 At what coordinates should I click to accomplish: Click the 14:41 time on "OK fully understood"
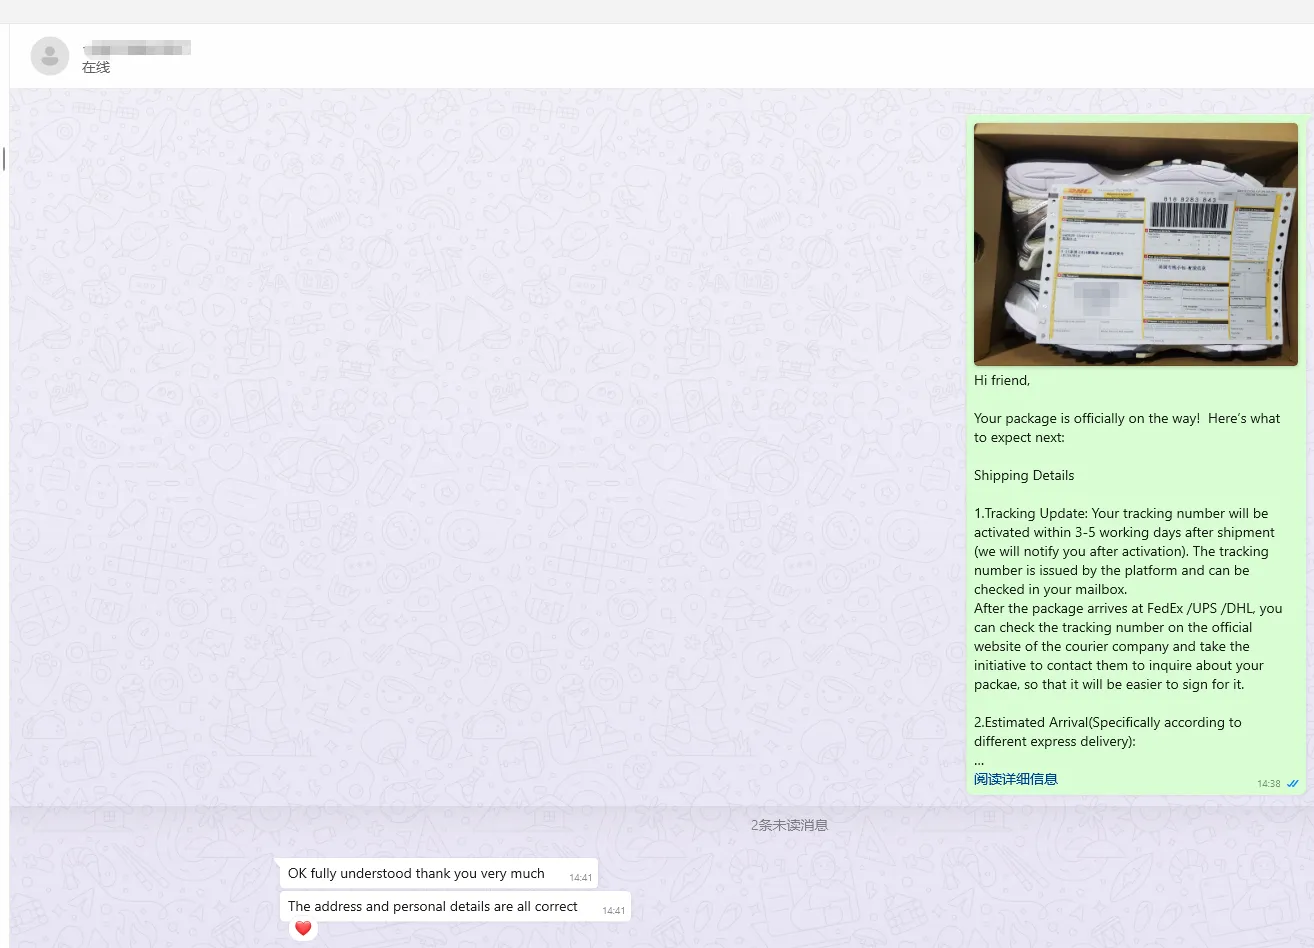(580, 878)
